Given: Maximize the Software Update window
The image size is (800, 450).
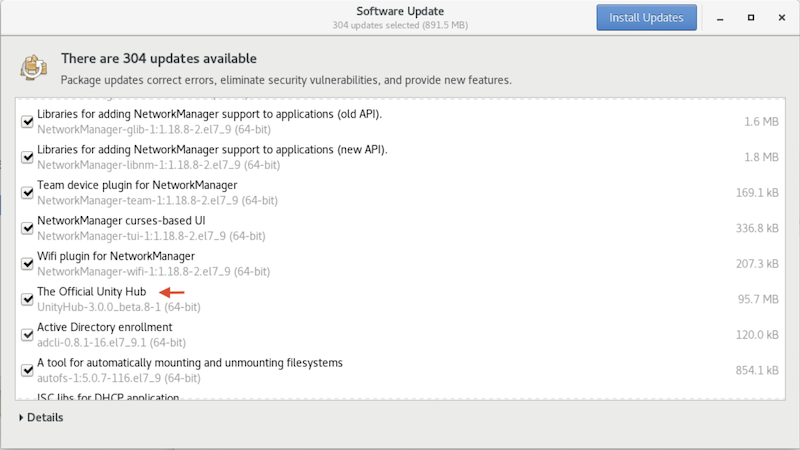Looking at the screenshot, I should point(751,18).
